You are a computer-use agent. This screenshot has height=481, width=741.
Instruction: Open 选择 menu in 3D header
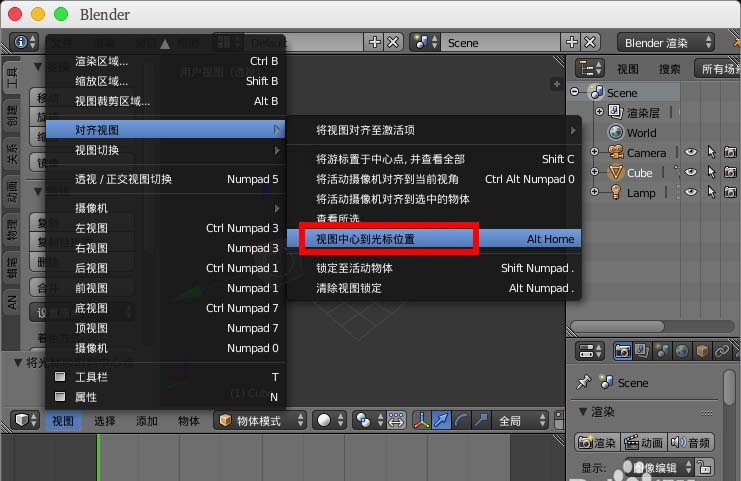click(x=104, y=420)
